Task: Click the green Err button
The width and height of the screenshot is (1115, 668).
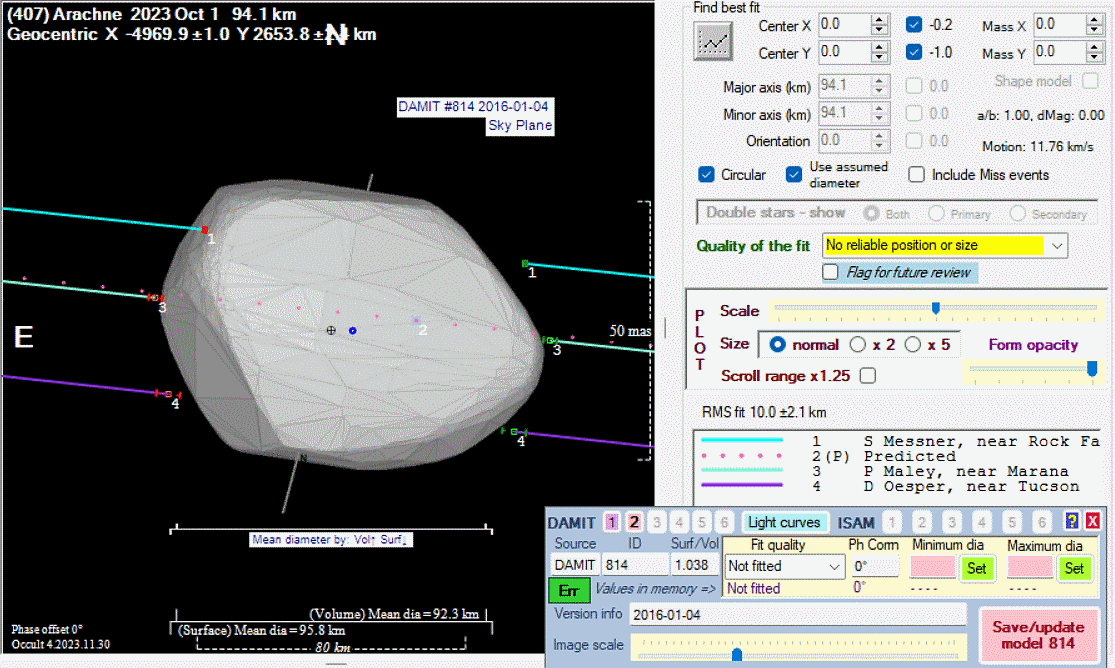Action: coord(568,589)
